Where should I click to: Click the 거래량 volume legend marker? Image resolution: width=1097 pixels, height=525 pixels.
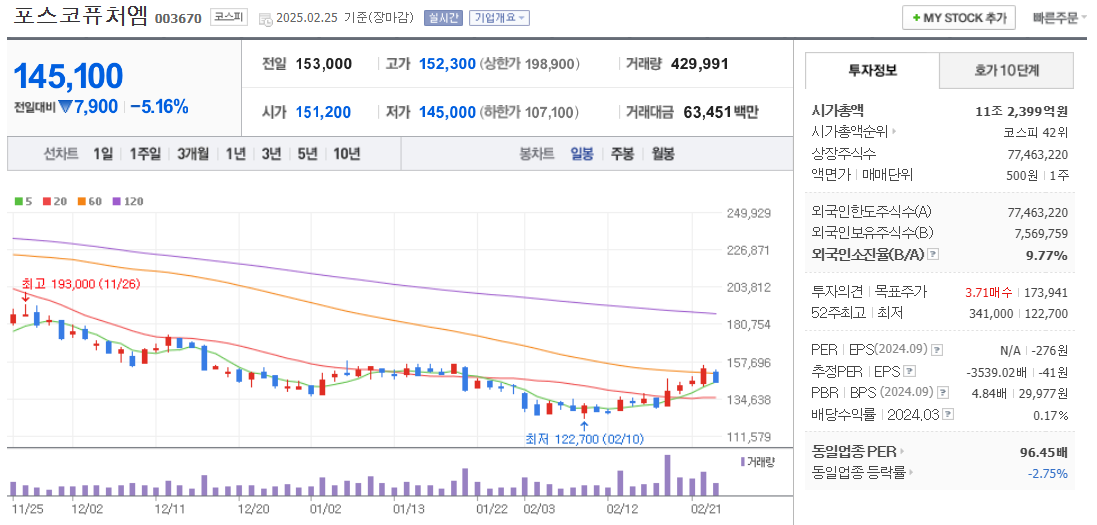757,461
